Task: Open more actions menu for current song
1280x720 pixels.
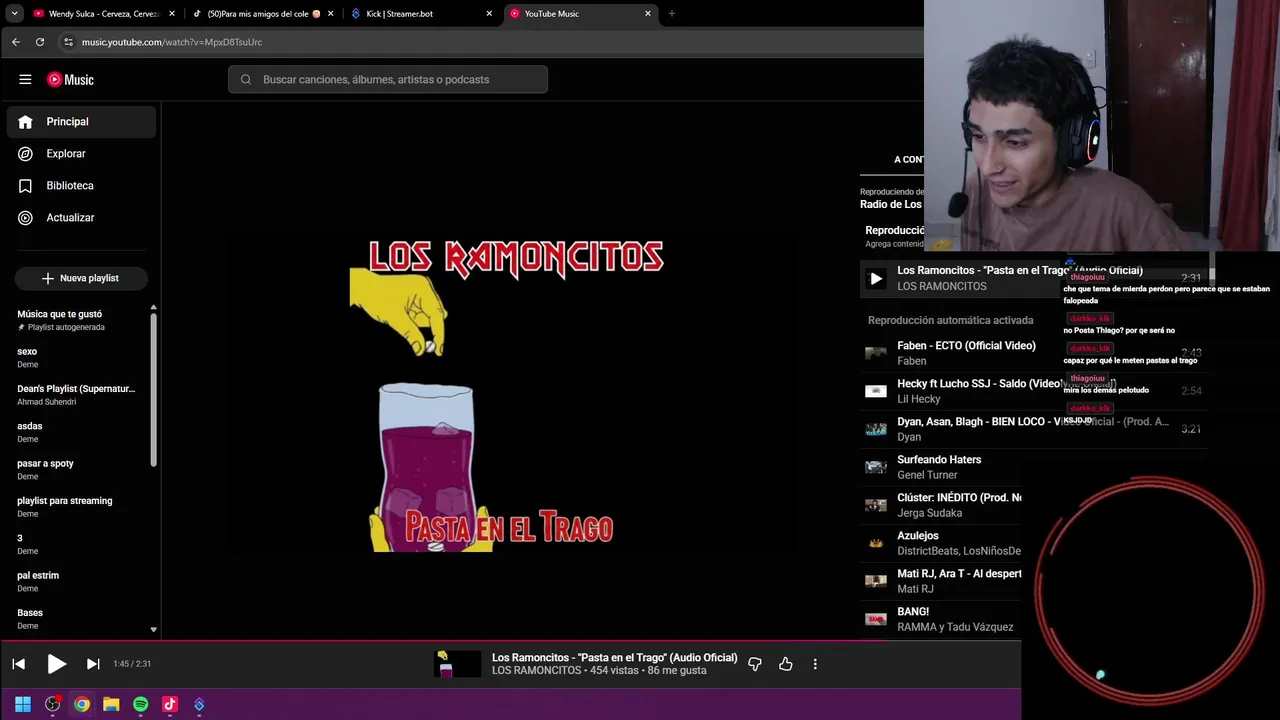Action: [x=815, y=664]
